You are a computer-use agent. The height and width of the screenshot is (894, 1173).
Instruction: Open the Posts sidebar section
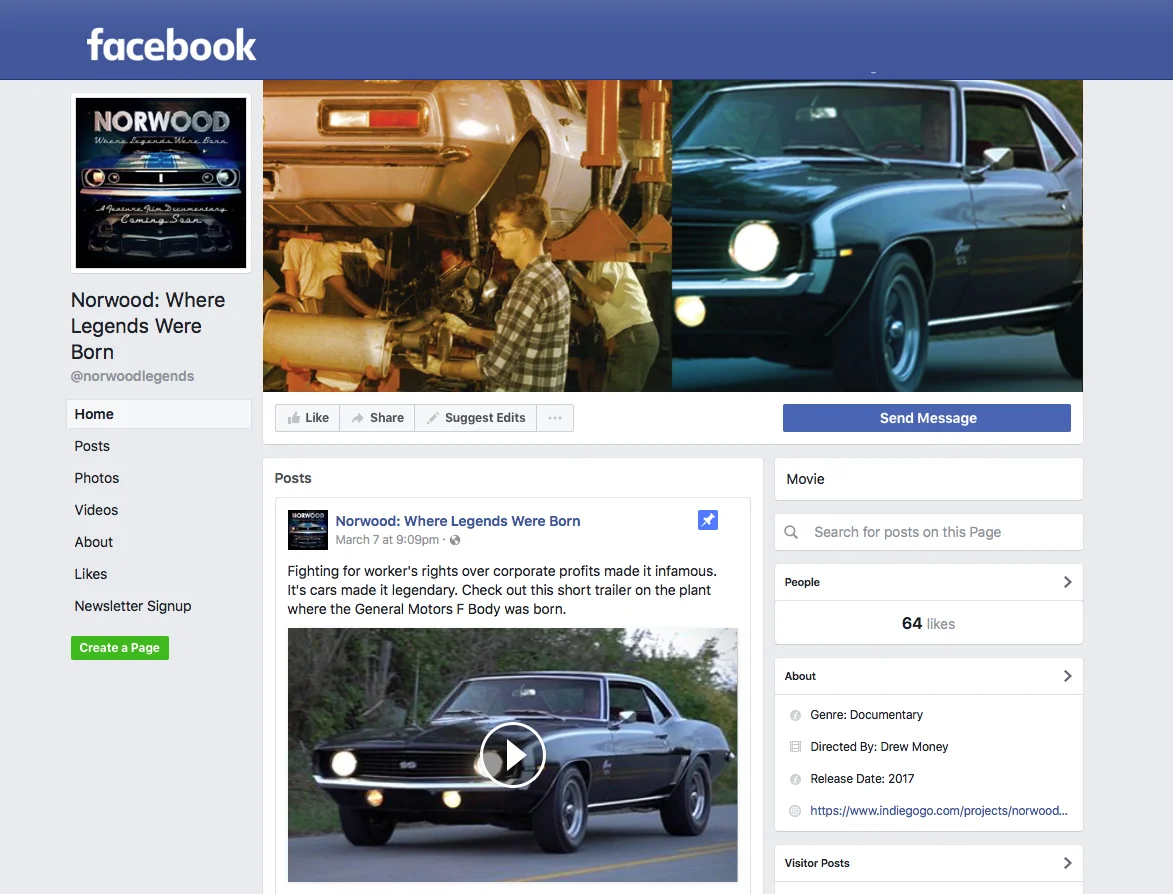click(x=92, y=446)
